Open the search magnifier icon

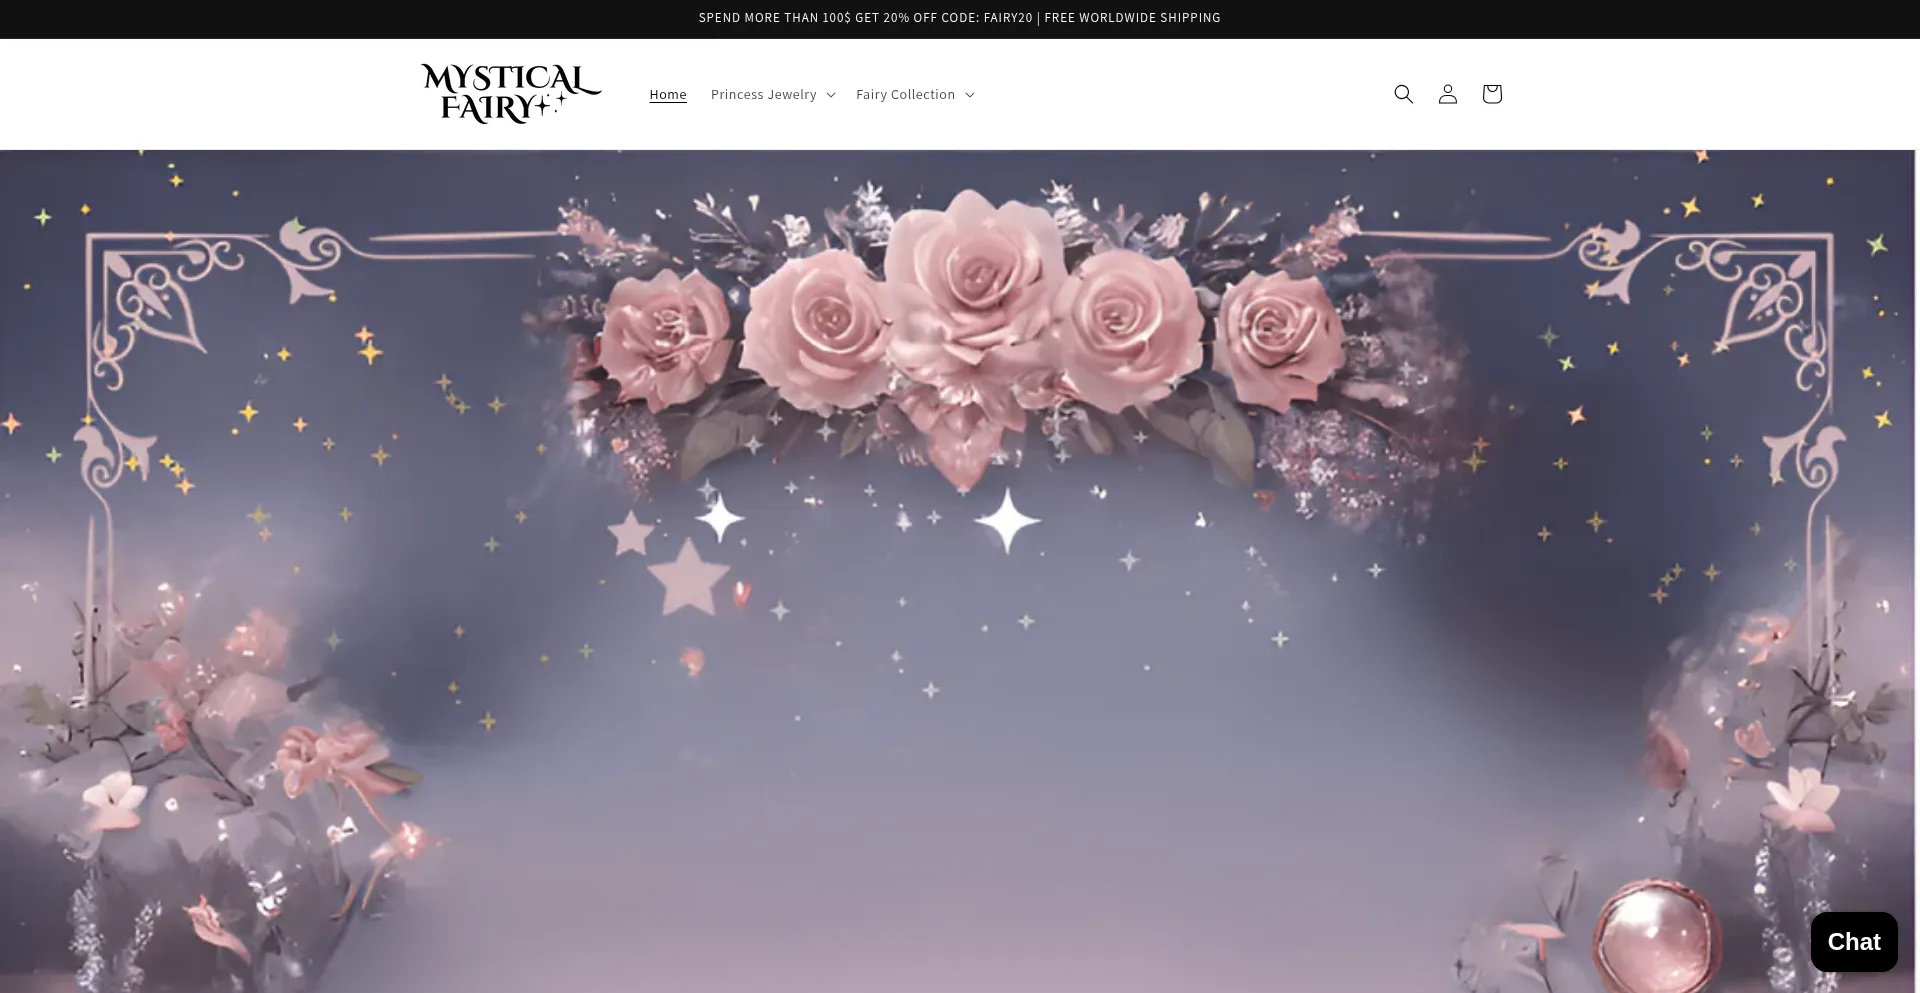pyautogui.click(x=1403, y=94)
